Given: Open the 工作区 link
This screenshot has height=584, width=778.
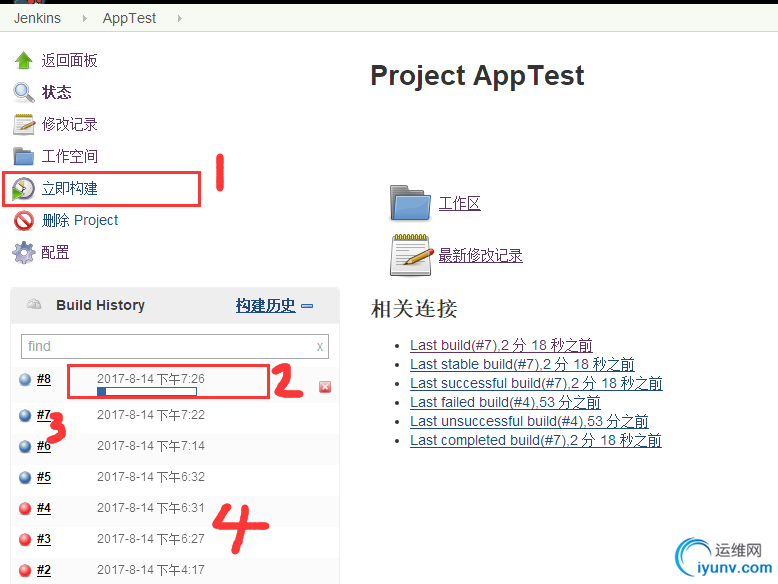Looking at the screenshot, I should coord(459,203).
